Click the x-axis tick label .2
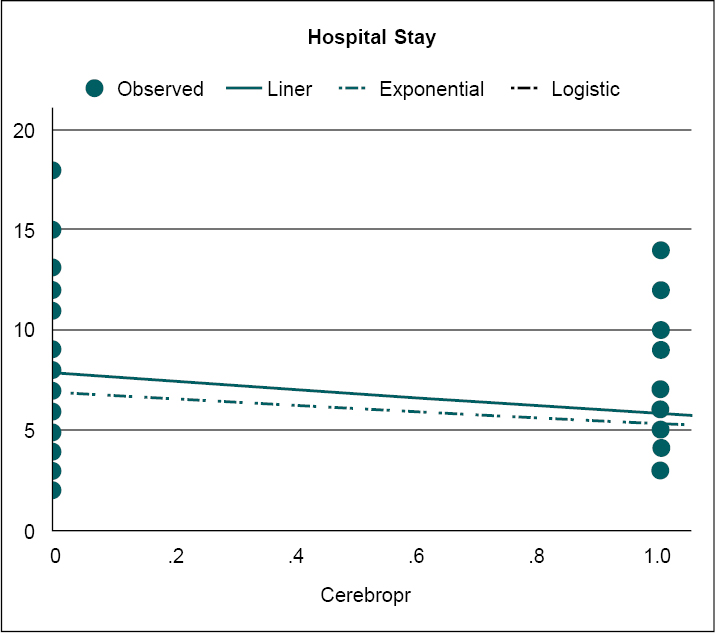Screen dimensions: 715x633 click(175, 557)
